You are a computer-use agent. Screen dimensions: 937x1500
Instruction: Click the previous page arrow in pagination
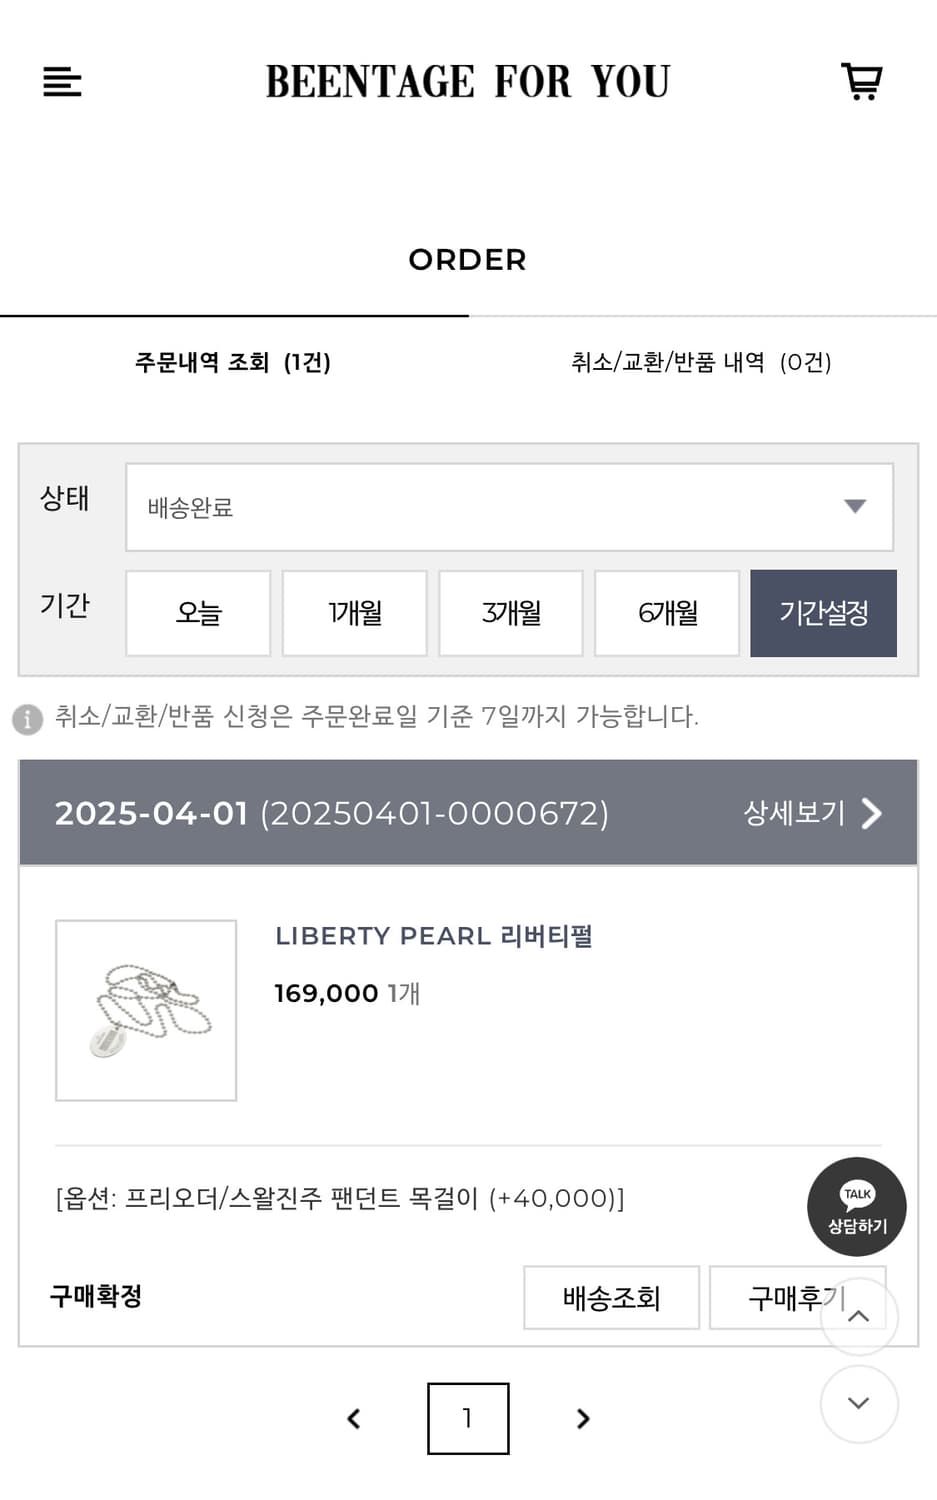(x=353, y=1419)
